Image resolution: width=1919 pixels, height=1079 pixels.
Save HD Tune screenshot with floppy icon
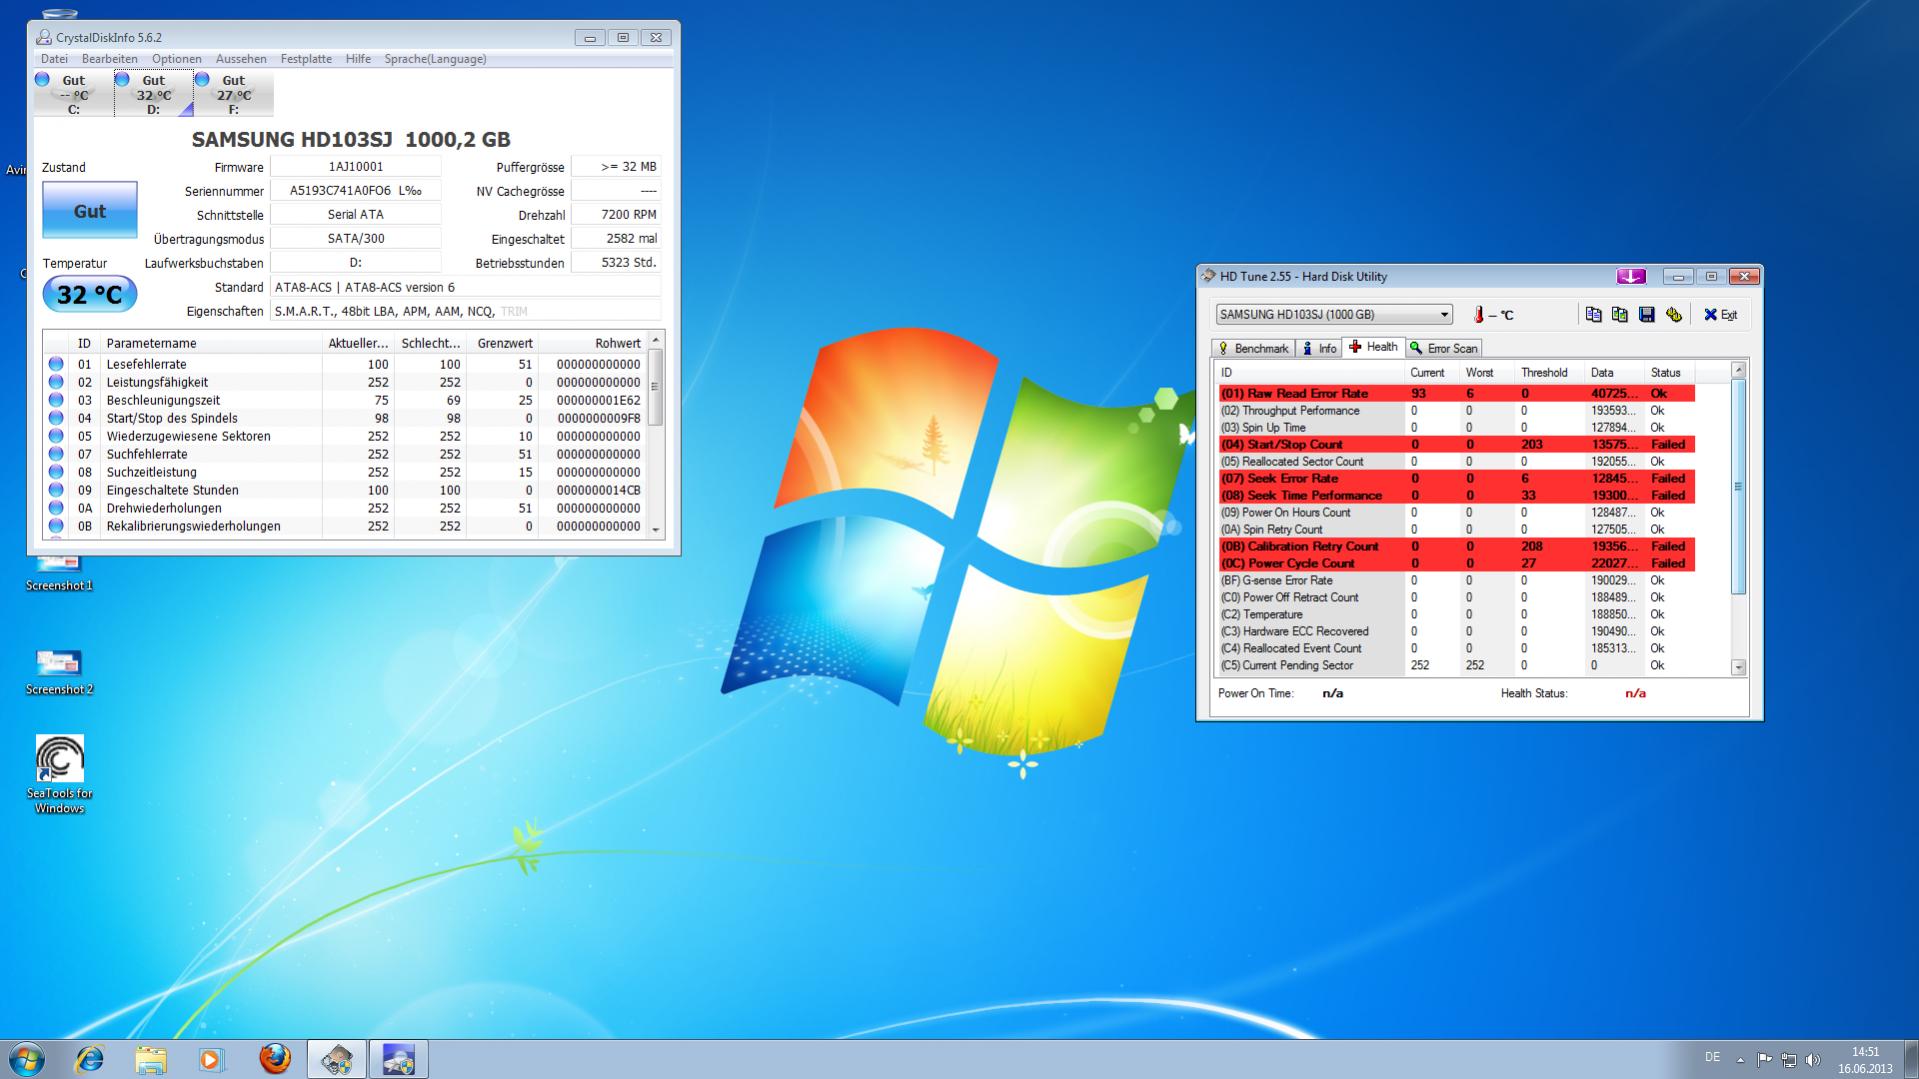point(1647,315)
